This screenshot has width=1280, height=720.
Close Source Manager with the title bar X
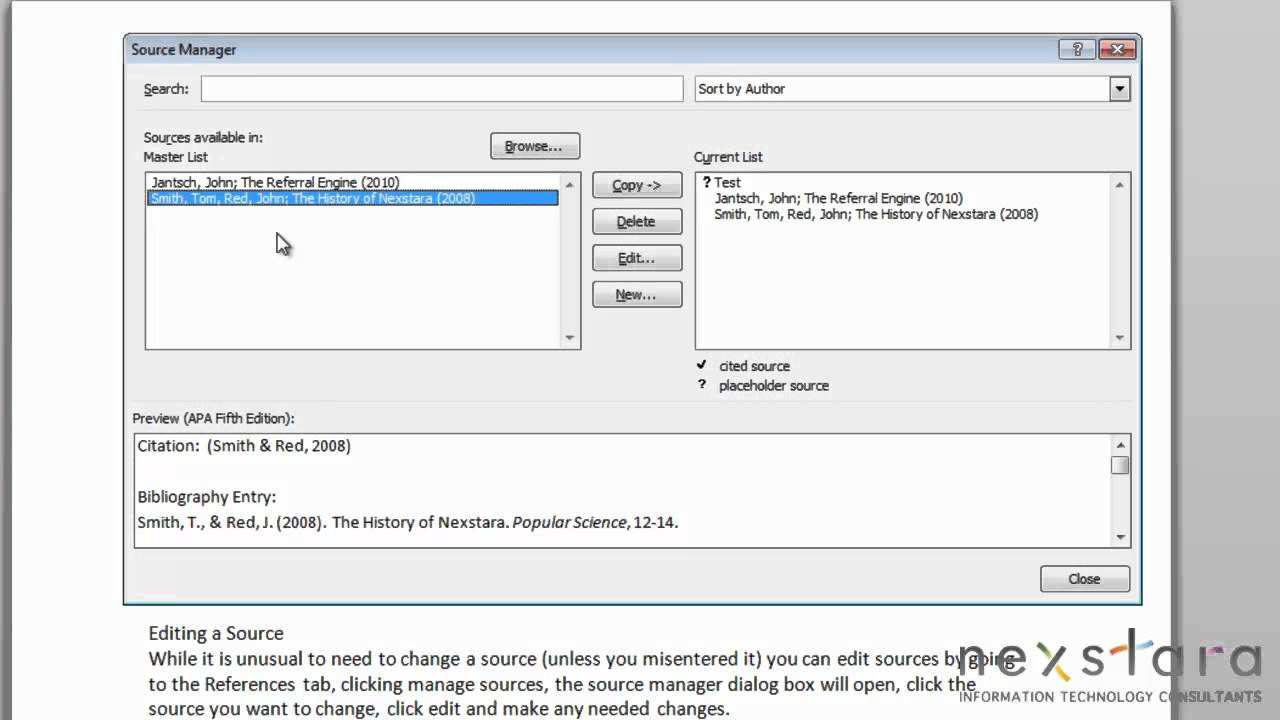click(x=1116, y=49)
